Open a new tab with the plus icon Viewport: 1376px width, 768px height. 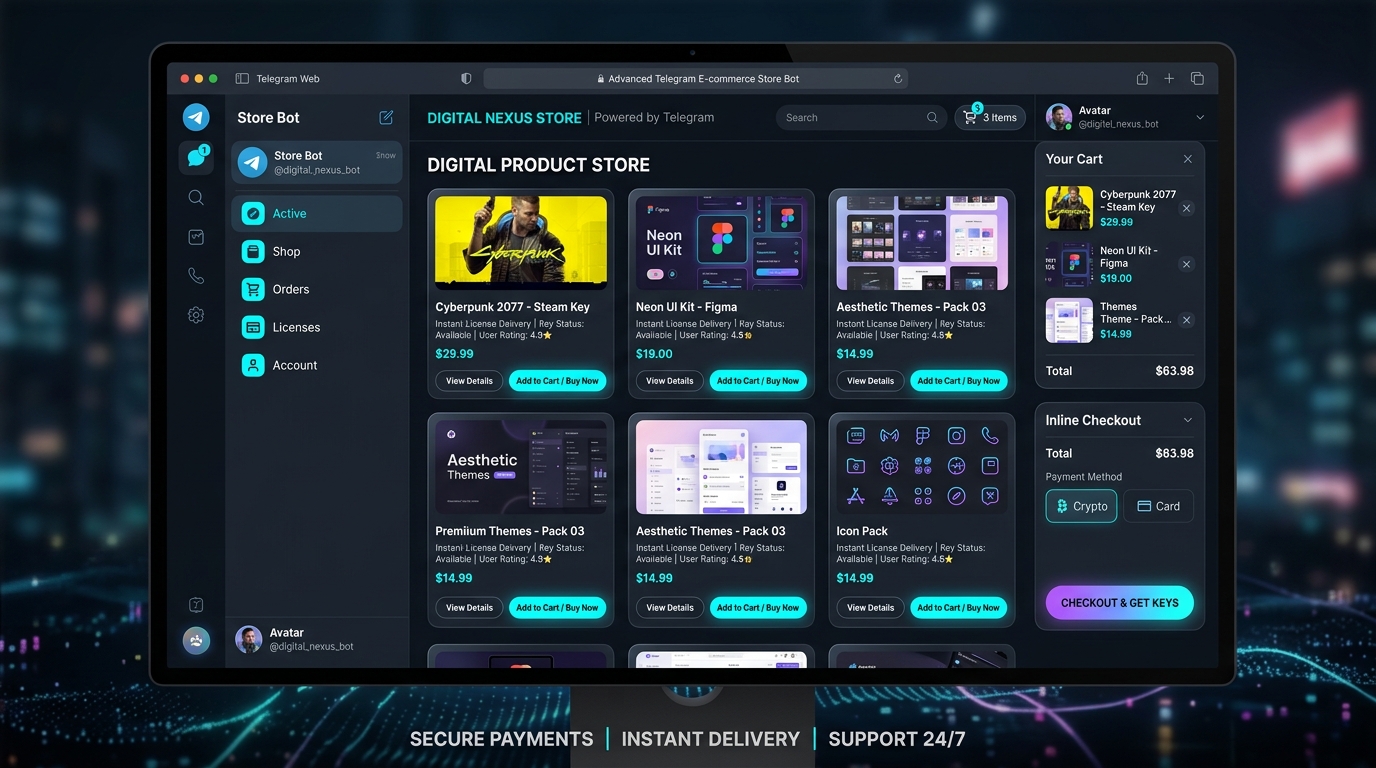1169,78
